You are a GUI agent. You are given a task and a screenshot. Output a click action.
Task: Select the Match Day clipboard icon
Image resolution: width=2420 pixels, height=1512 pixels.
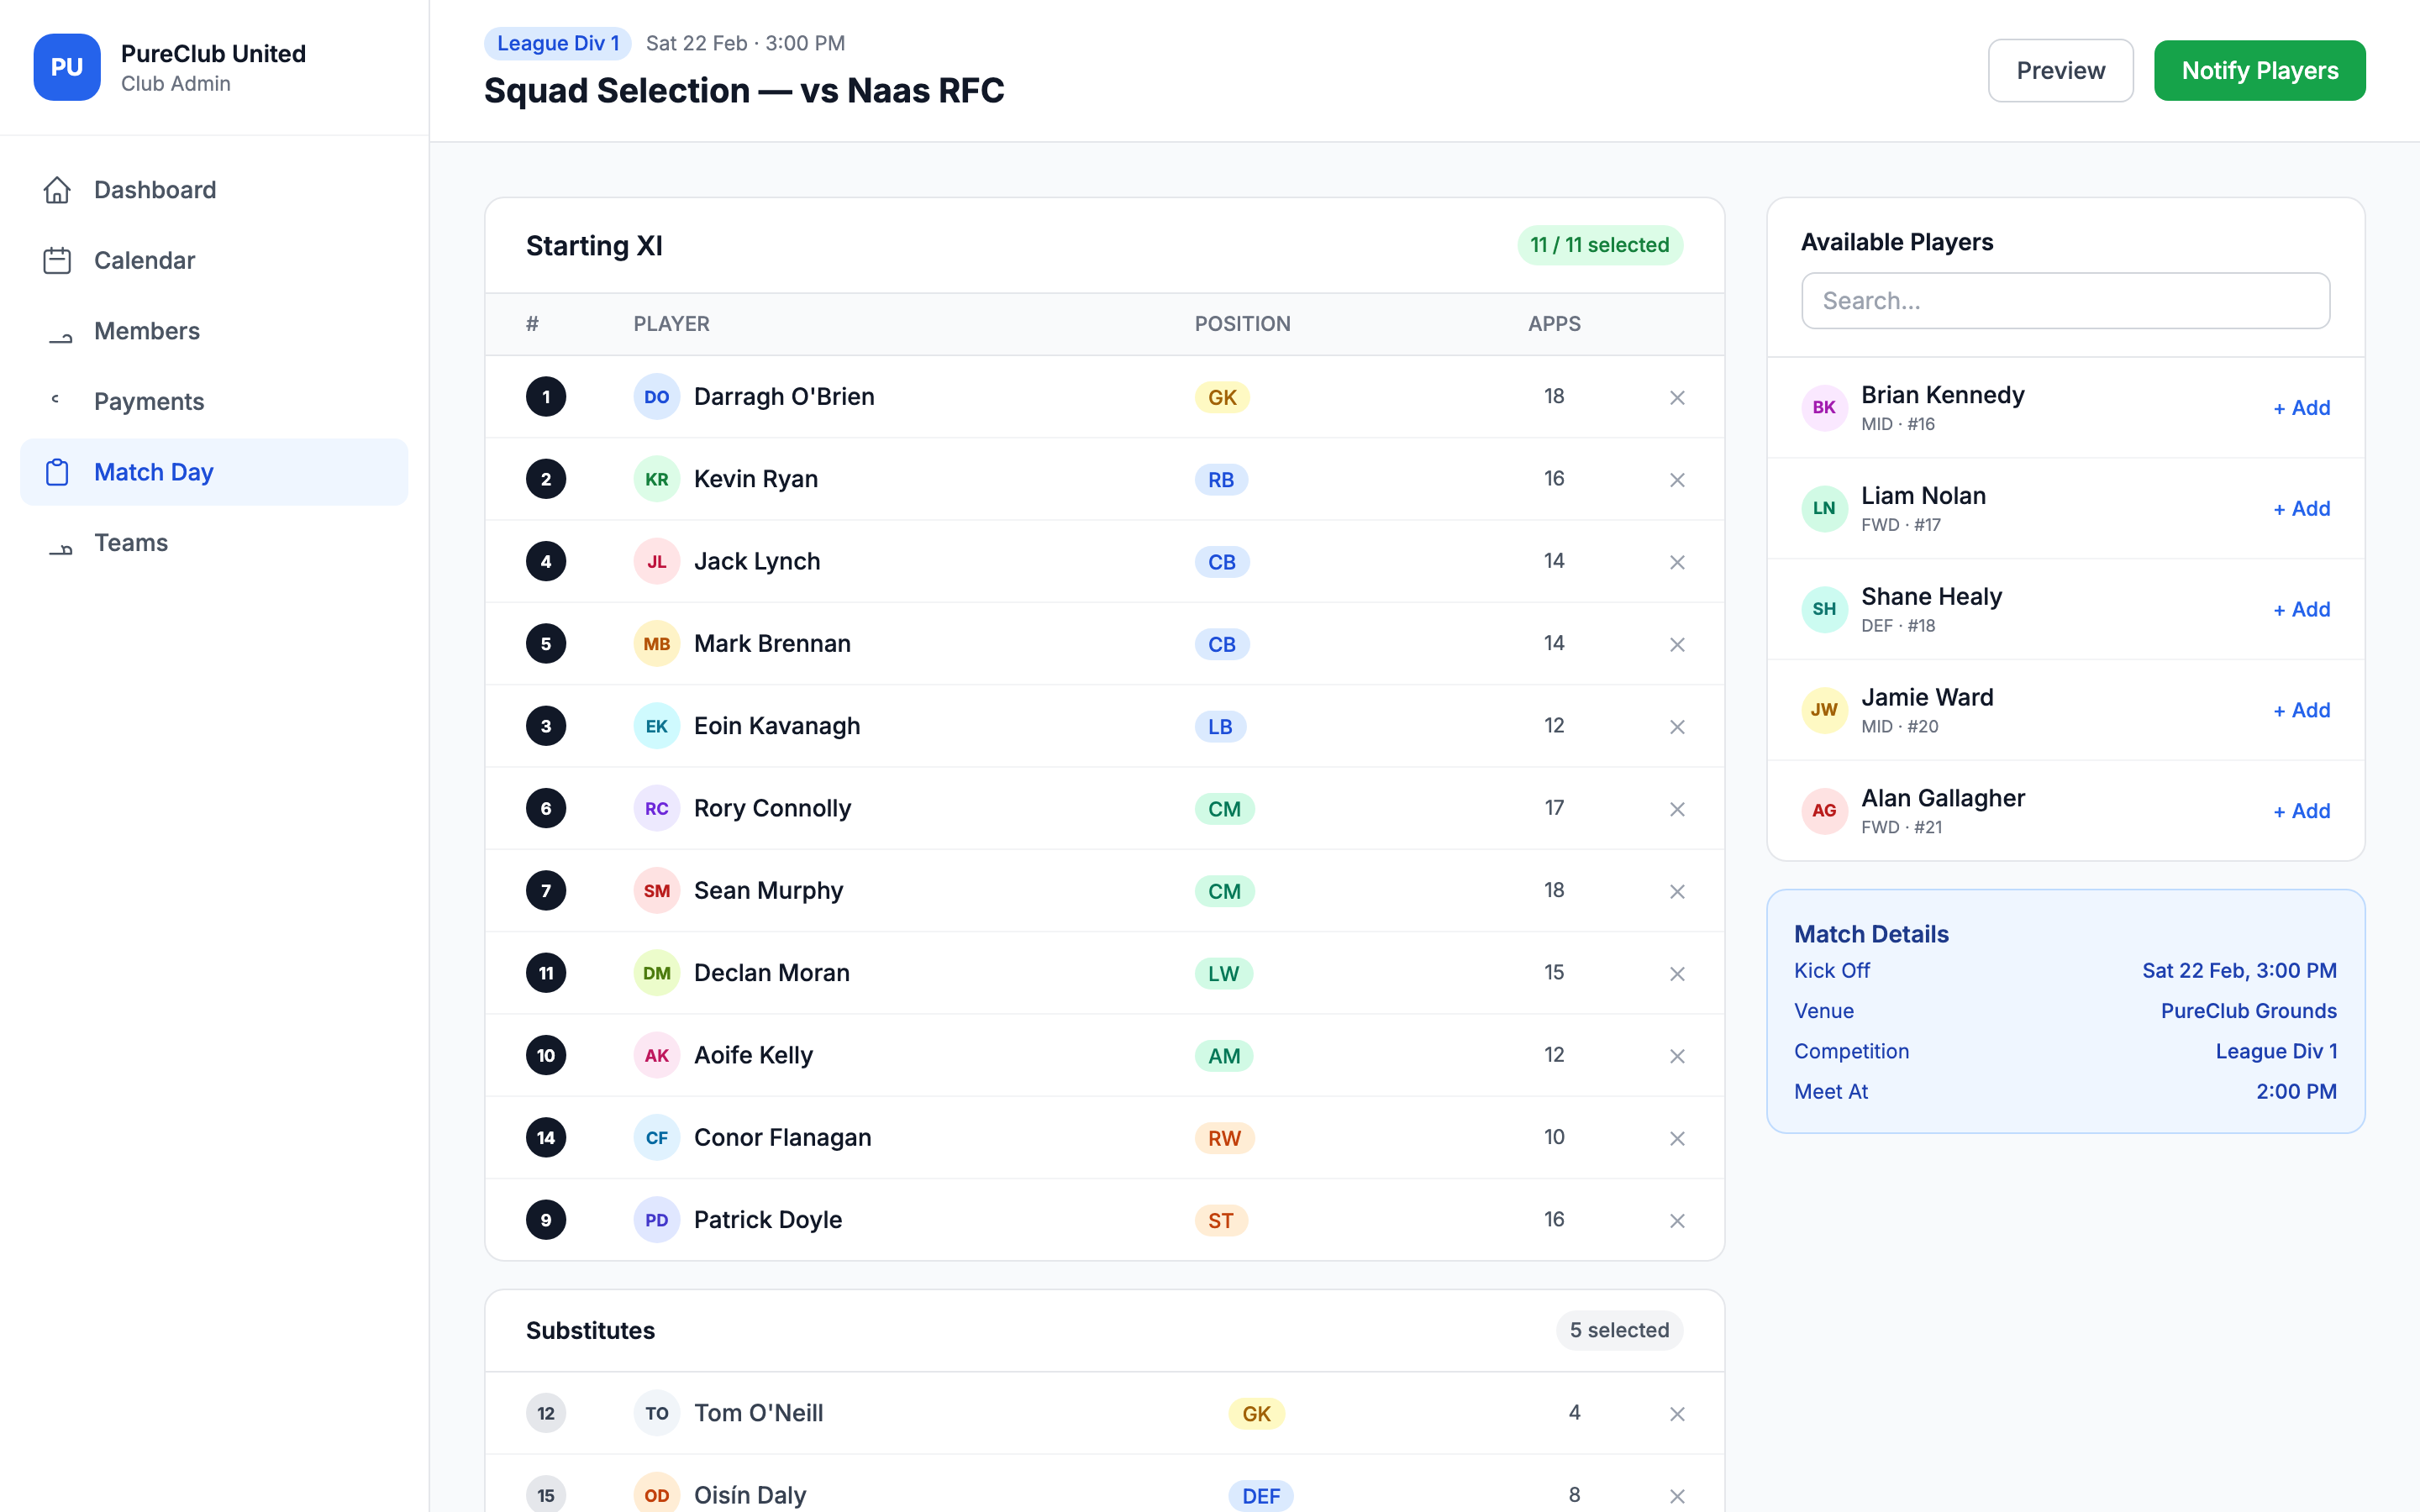click(x=57, y=472)
